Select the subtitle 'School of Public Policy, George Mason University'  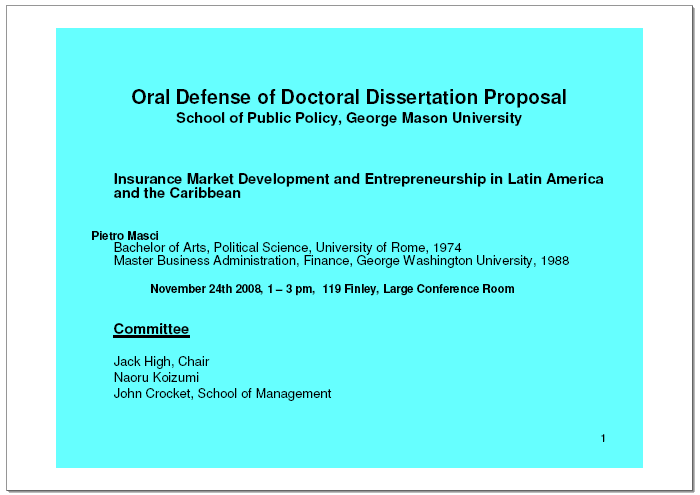pos(349,118)
